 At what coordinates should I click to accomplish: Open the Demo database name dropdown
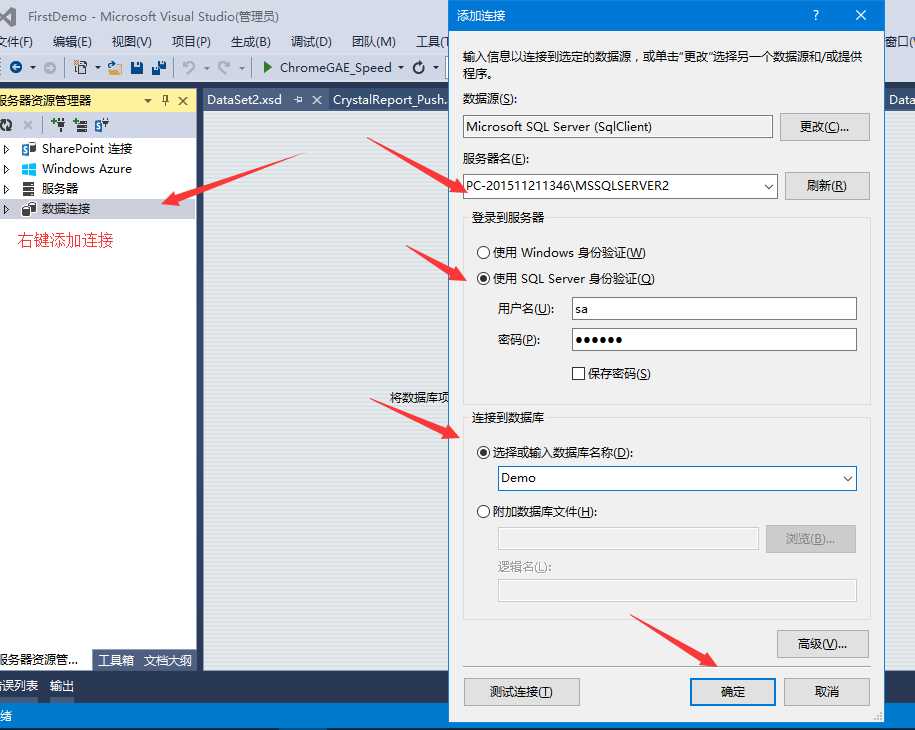pos(847,478)
